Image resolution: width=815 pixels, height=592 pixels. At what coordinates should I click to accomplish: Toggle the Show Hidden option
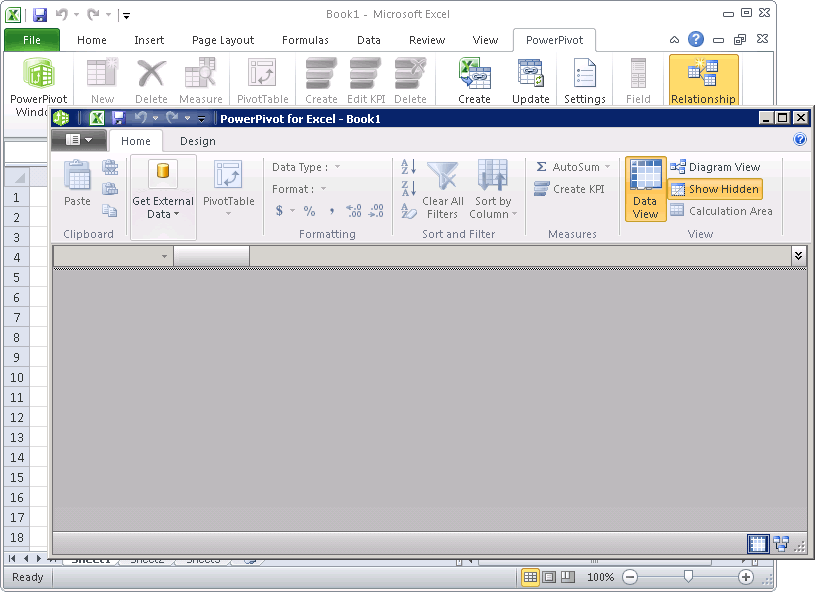coord(715,189)
